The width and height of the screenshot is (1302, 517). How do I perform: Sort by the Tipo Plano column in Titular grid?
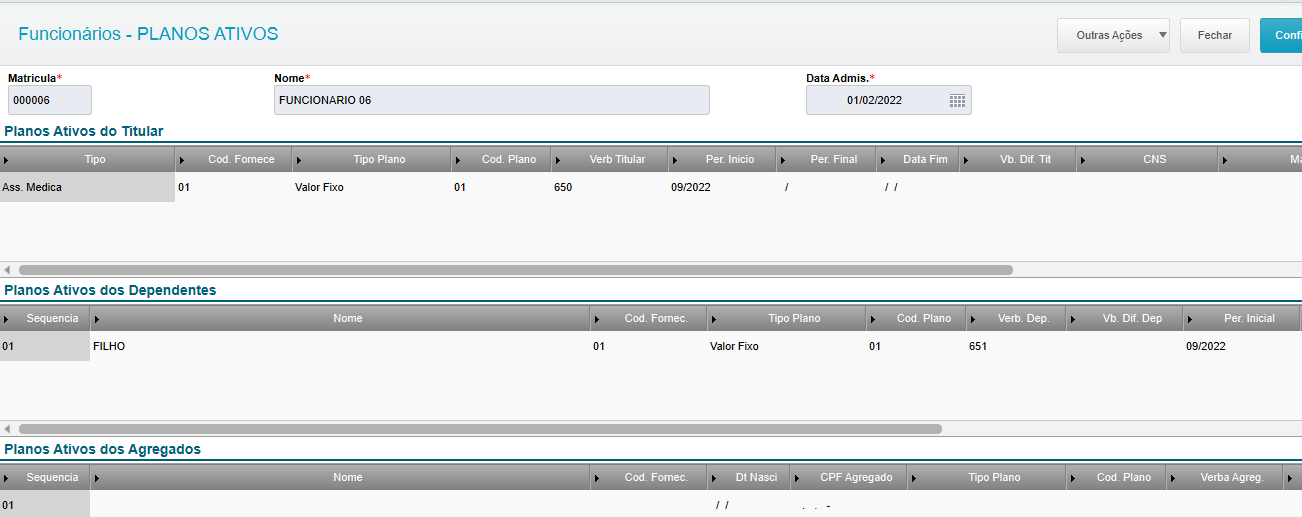click(x=379, y=160)
